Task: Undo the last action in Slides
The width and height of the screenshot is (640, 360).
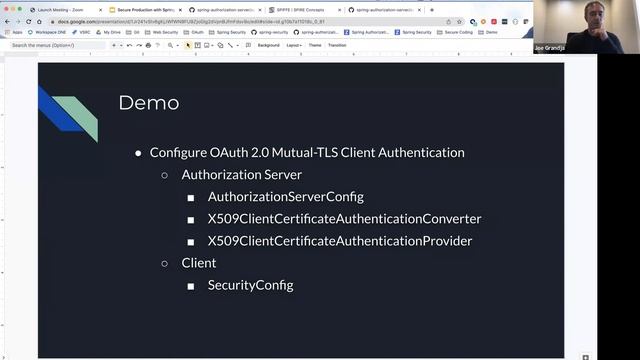Action: pyautogui.click(x=129, y=45)
